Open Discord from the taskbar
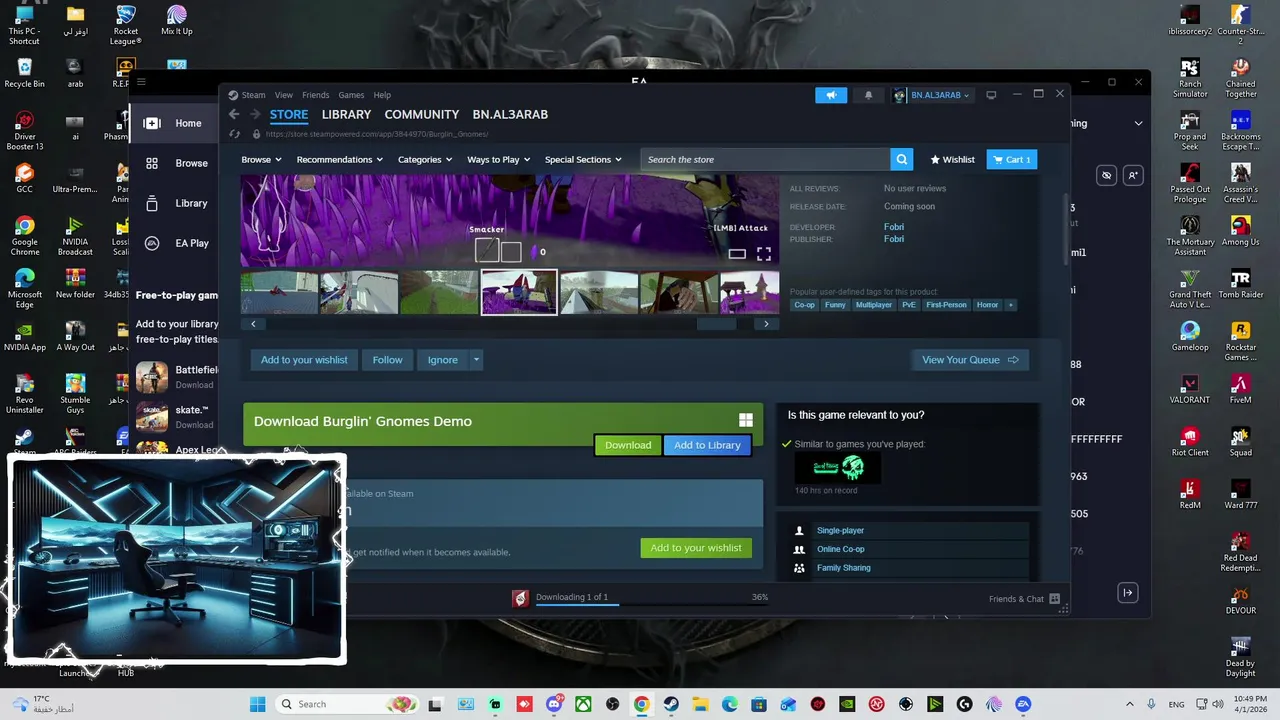This screenshot has height=720, width=1280. pyautogui.click(x=554, y=704)
